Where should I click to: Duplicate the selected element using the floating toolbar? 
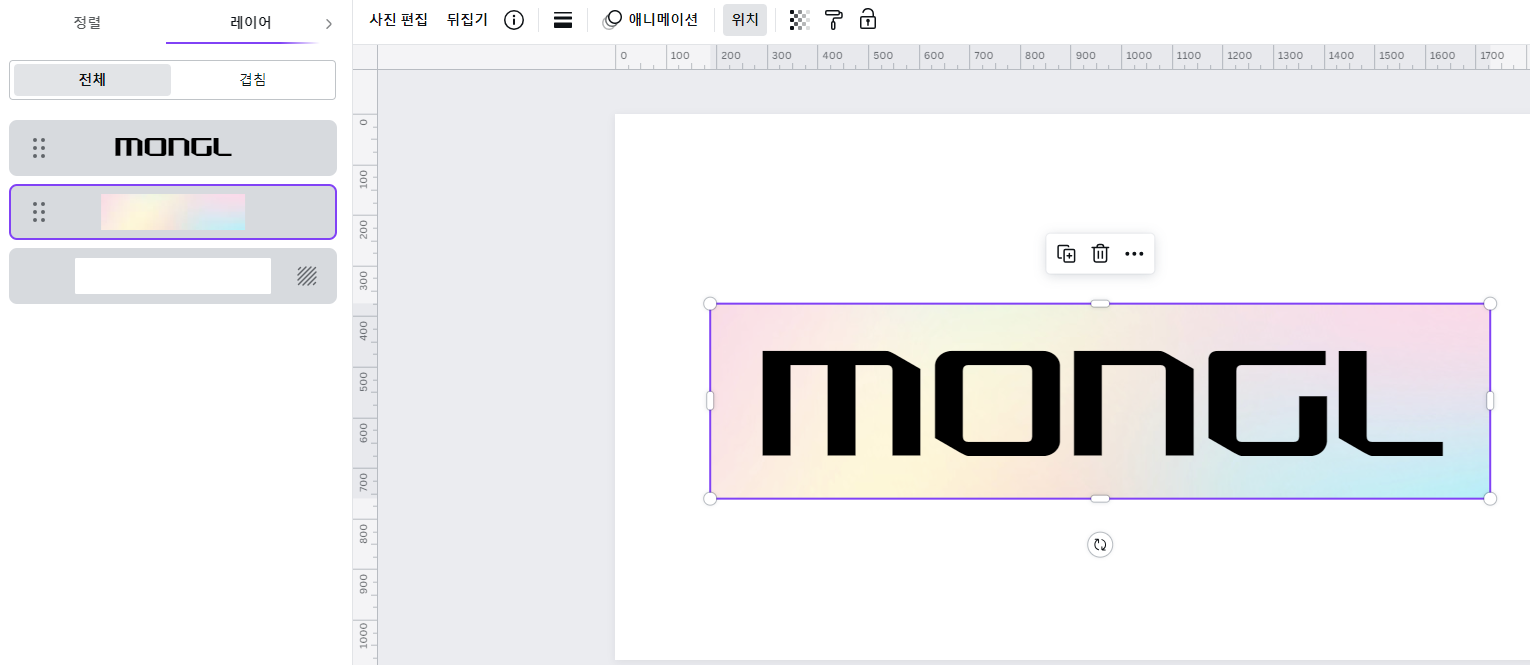pos(1066,254)
